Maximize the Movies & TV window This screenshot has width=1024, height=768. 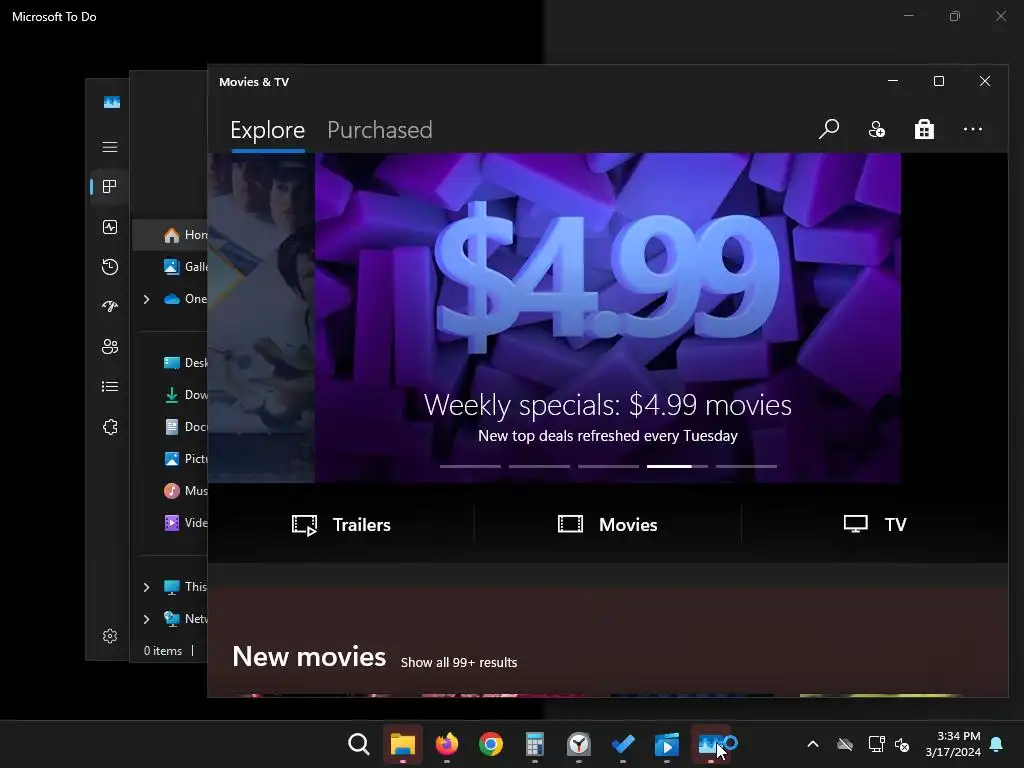coord(938,81)
